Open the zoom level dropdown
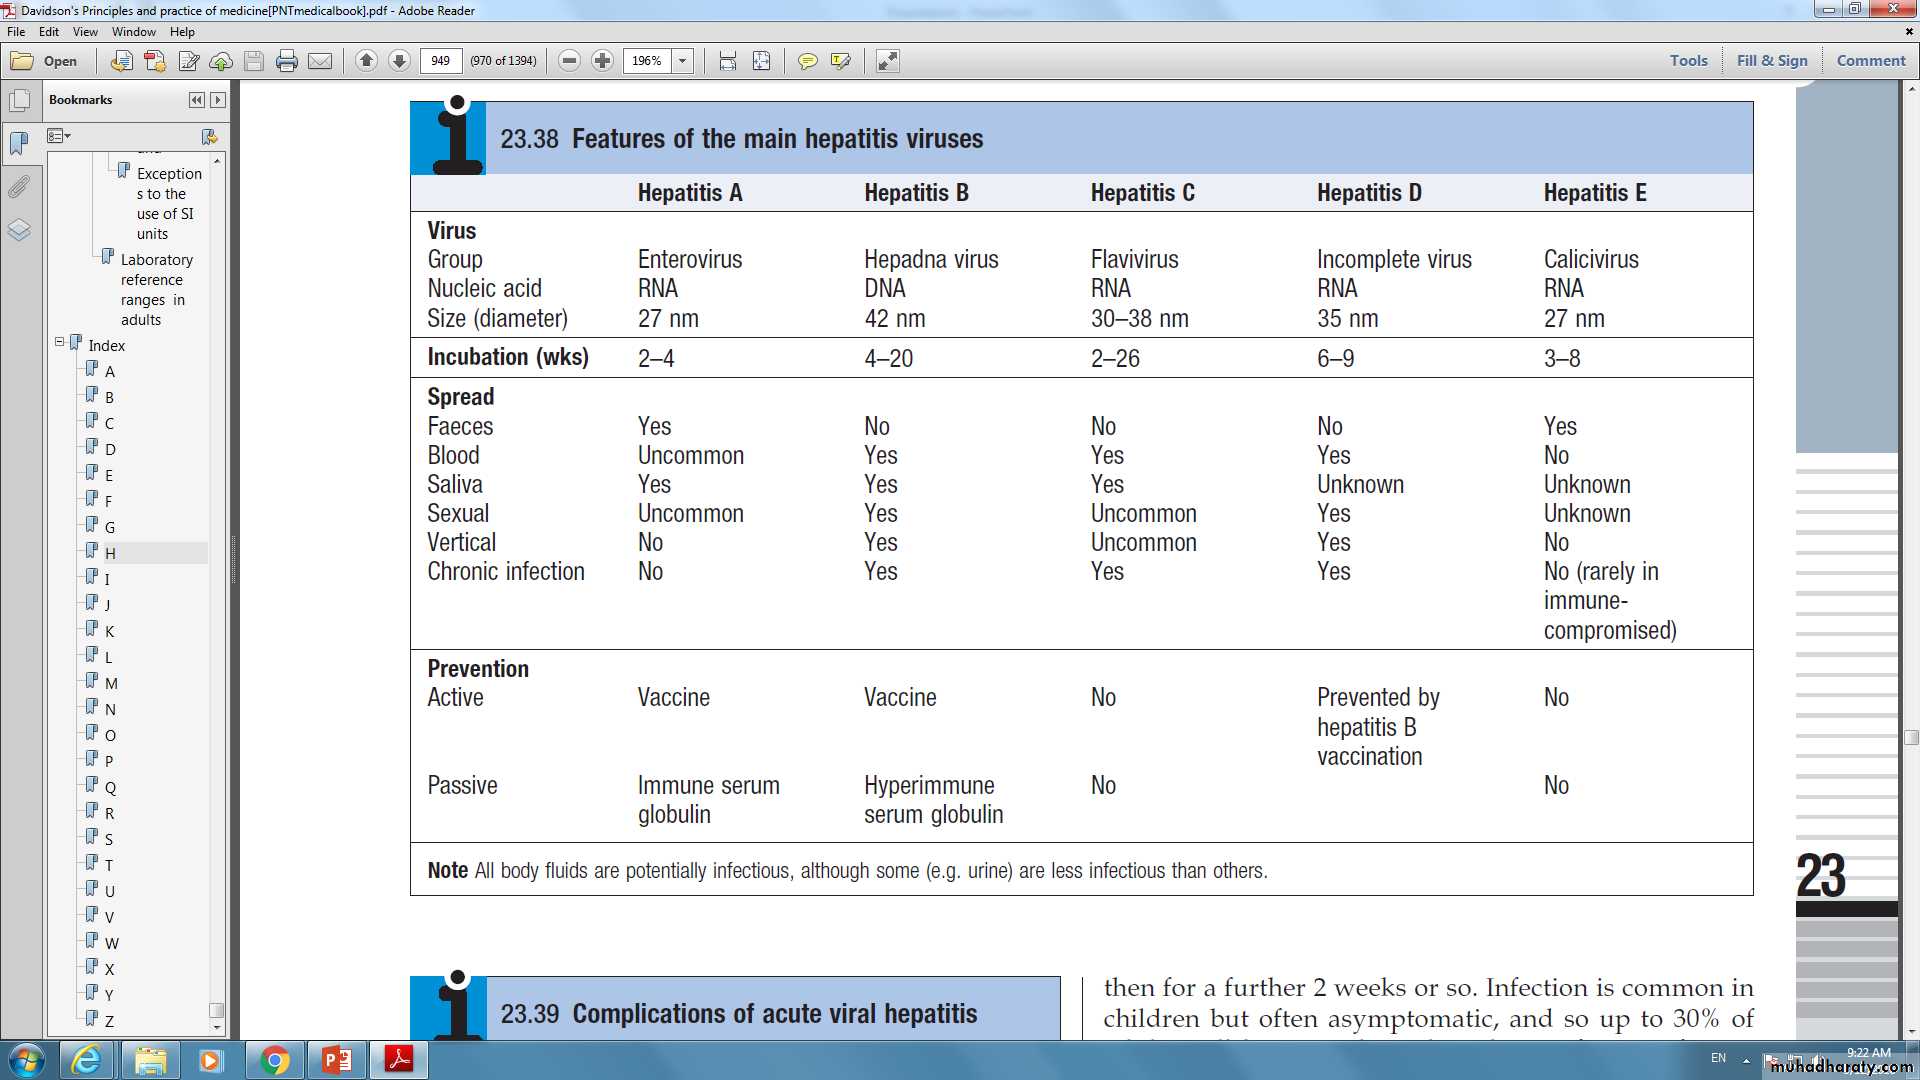Image resolution: width=1920 pixels, height=1080 pixels. 683,61
